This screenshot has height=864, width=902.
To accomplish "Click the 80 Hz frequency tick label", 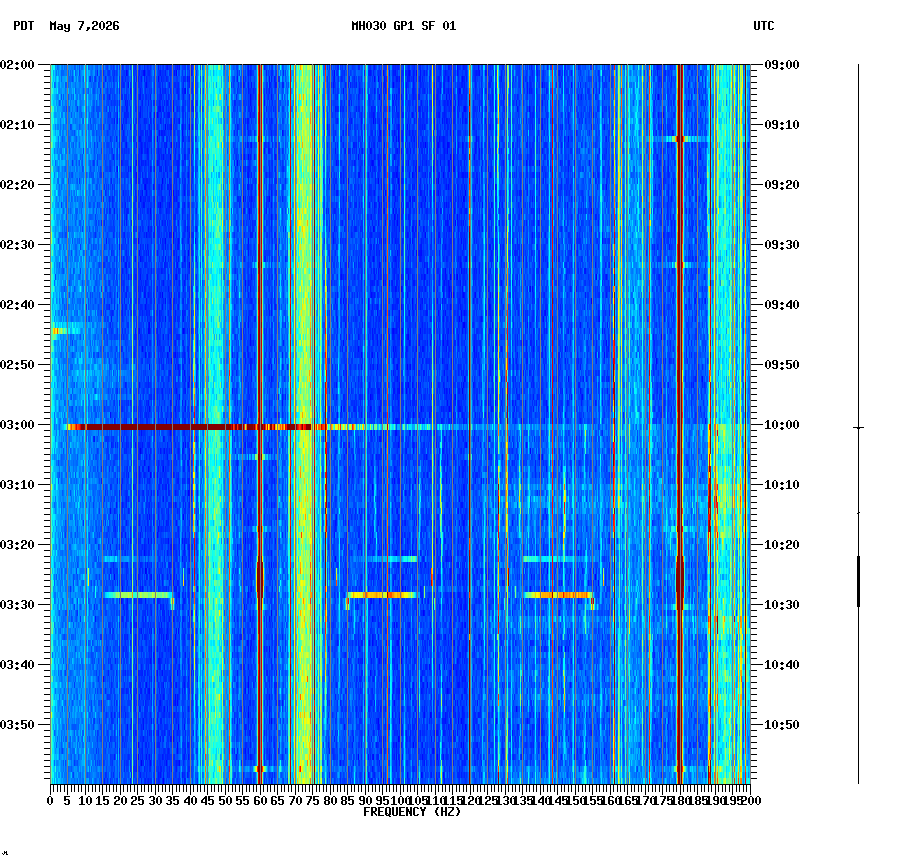I will (x=330, y=801).
